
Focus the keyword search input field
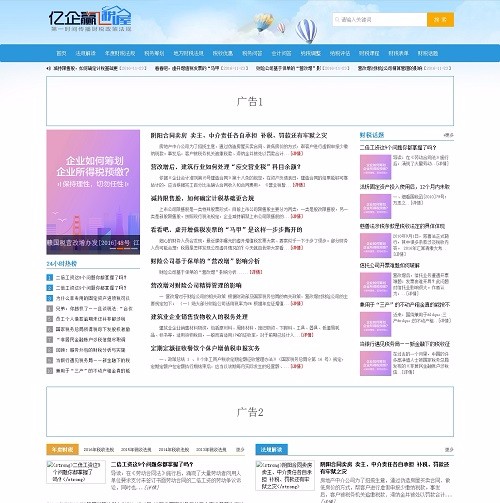(x=380, y=20)
